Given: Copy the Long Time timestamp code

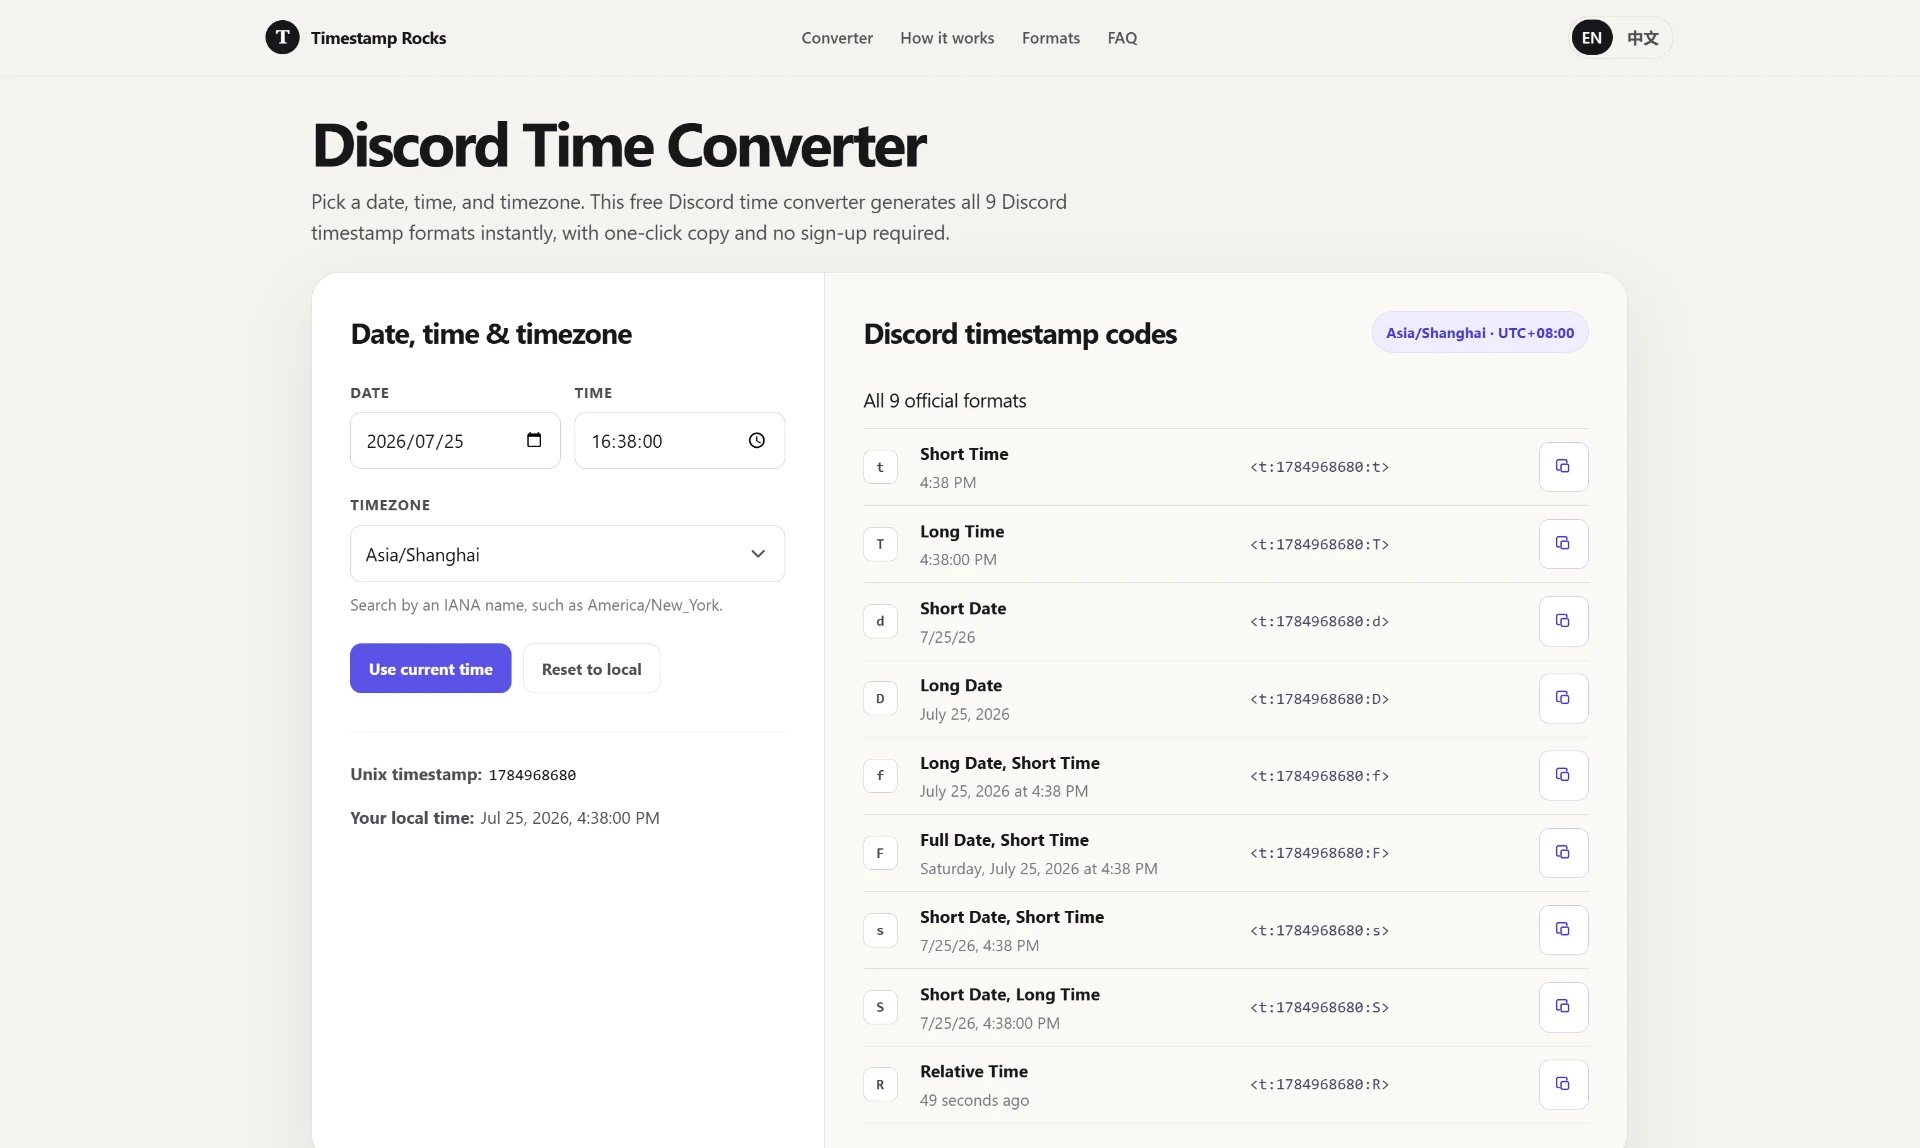Looking at the screenshot, I should 1563,544.
